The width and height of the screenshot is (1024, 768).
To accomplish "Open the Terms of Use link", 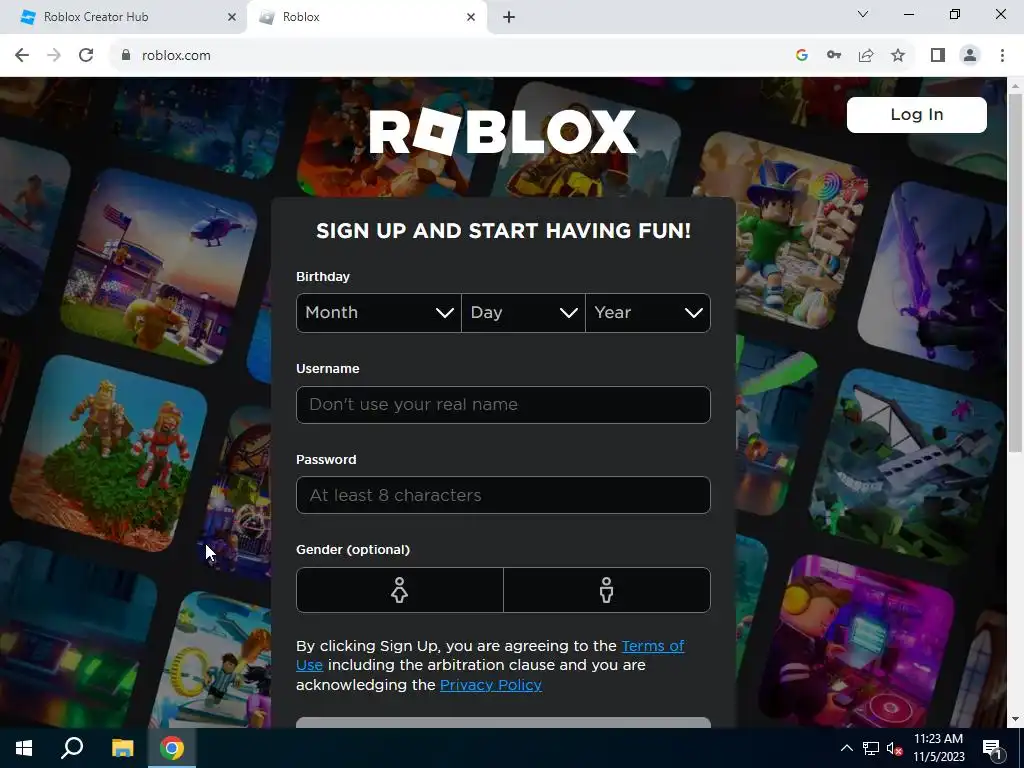I will point(652,646).
